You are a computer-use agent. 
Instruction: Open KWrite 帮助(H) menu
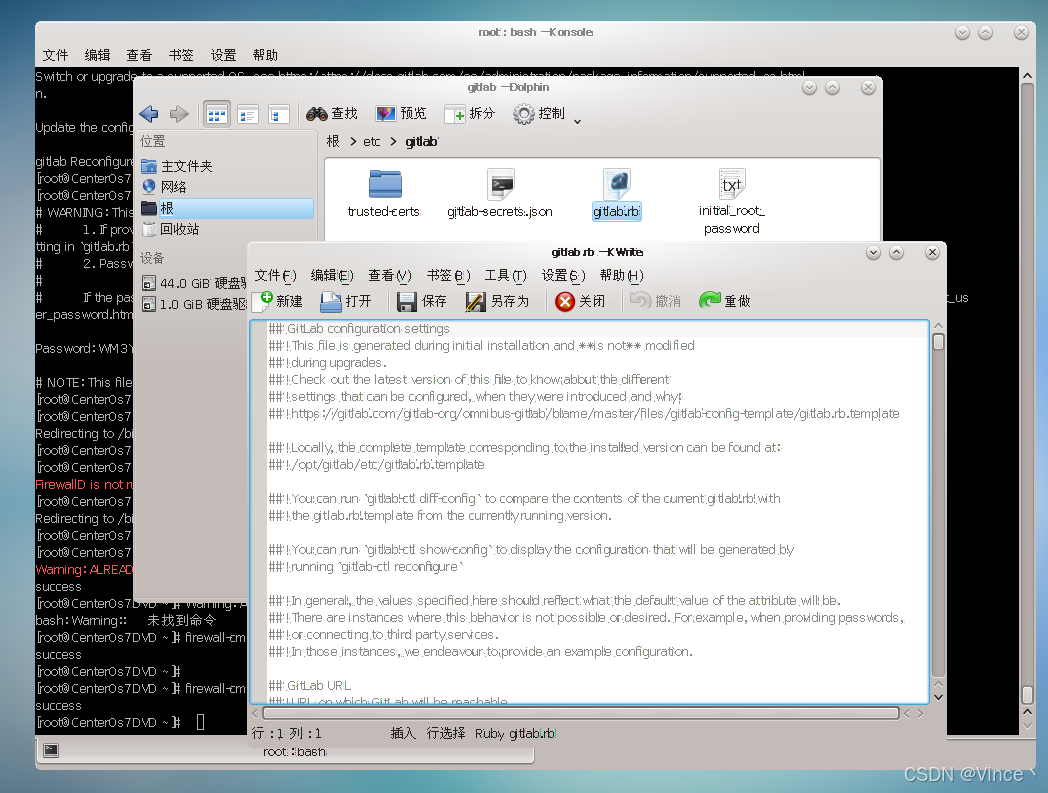pyautogui.click(x=622, y=275)
